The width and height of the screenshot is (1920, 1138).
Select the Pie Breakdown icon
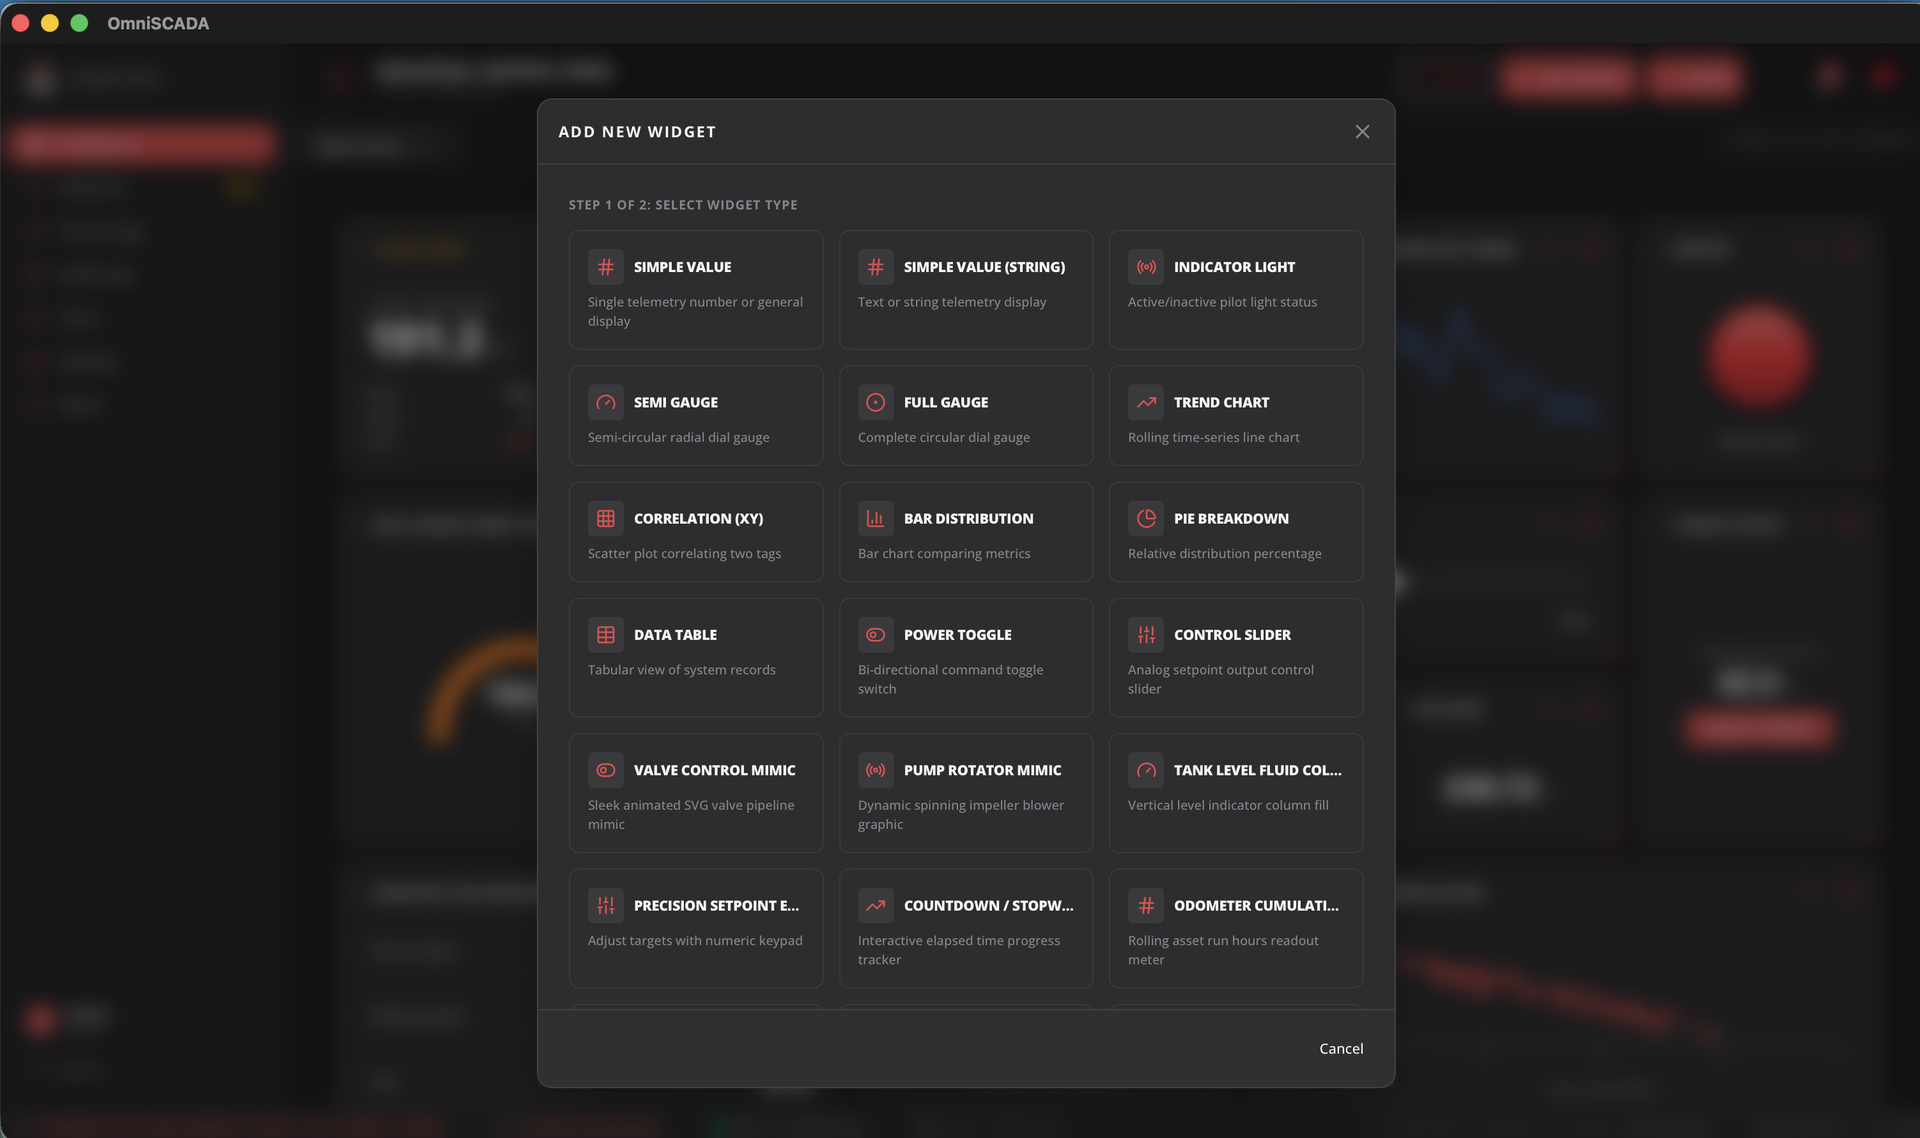pos(1146,518)
